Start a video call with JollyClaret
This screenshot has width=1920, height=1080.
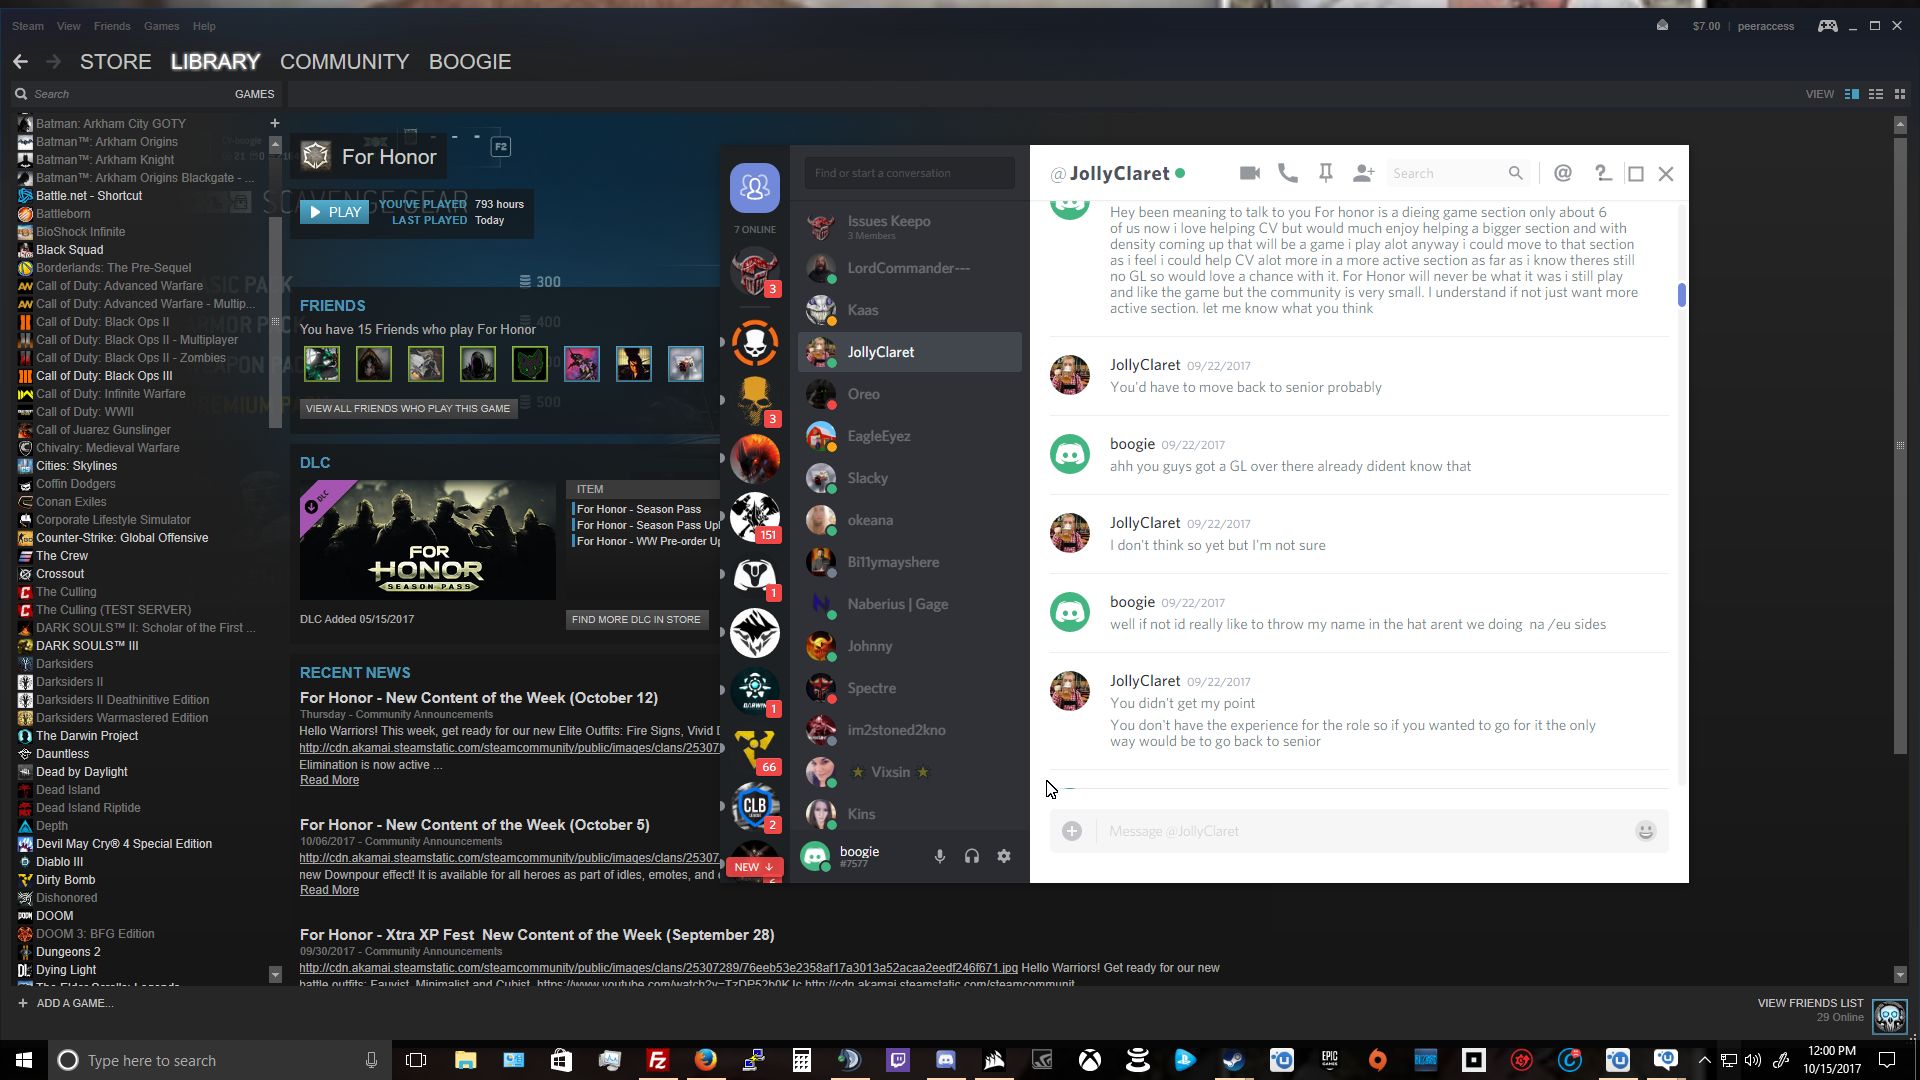pos(1249,173)
